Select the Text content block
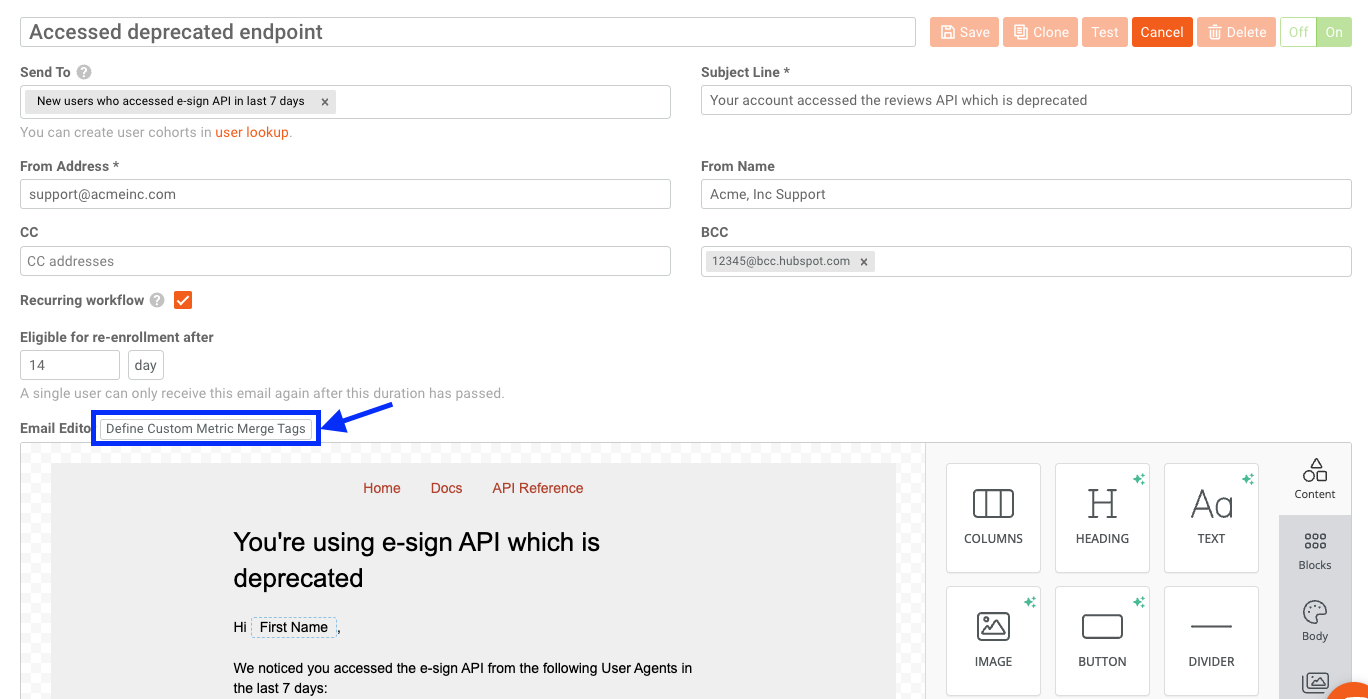 click(1211, 518)
